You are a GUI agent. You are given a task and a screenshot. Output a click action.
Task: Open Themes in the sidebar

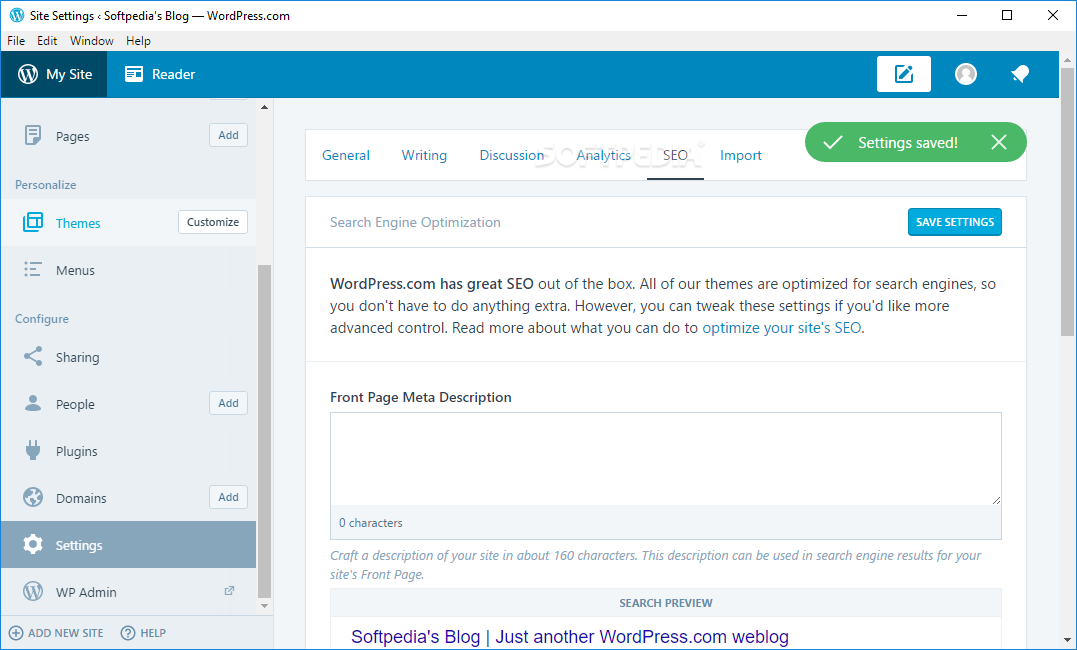78,223
